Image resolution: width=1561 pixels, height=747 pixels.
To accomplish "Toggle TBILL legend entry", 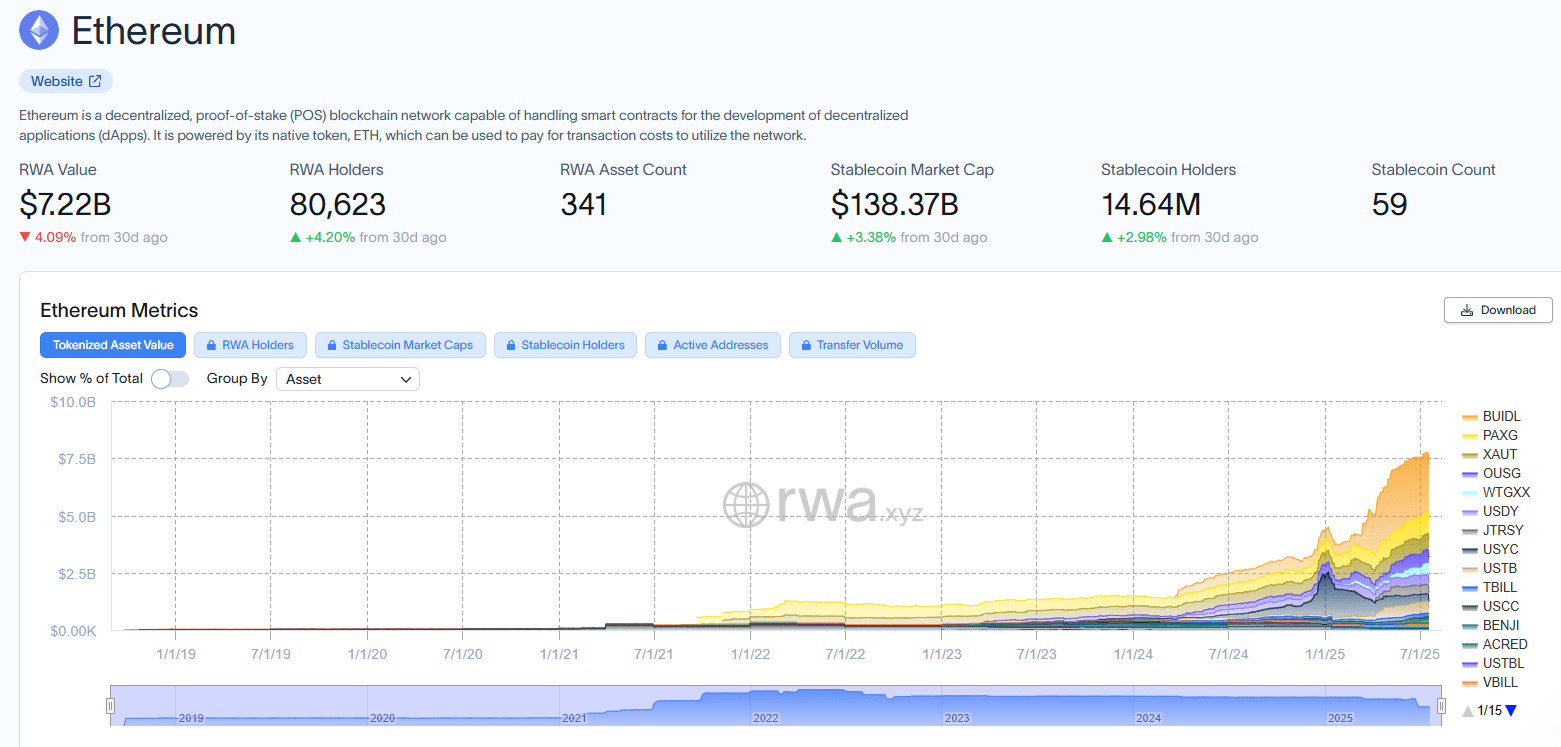I will (x=1490, y=587).
